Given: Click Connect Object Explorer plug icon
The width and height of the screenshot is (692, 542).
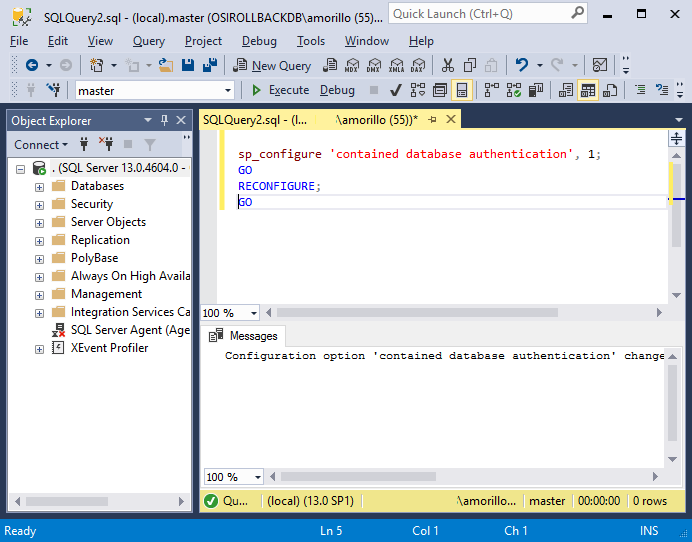Looking at the screenshot, I should (x=84, y=144).
